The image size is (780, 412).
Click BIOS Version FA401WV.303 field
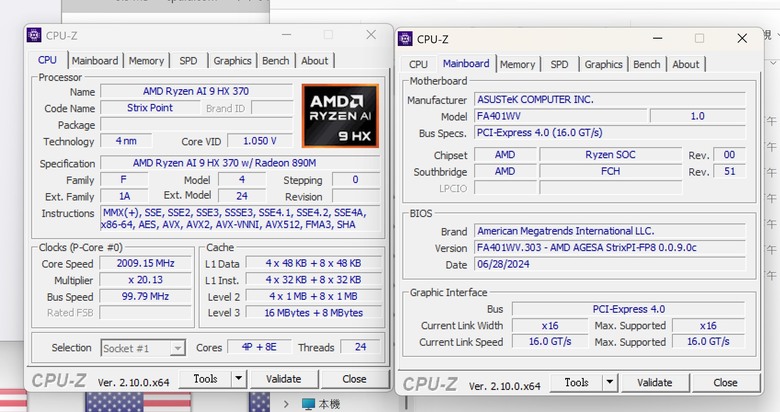click(610, 247)
